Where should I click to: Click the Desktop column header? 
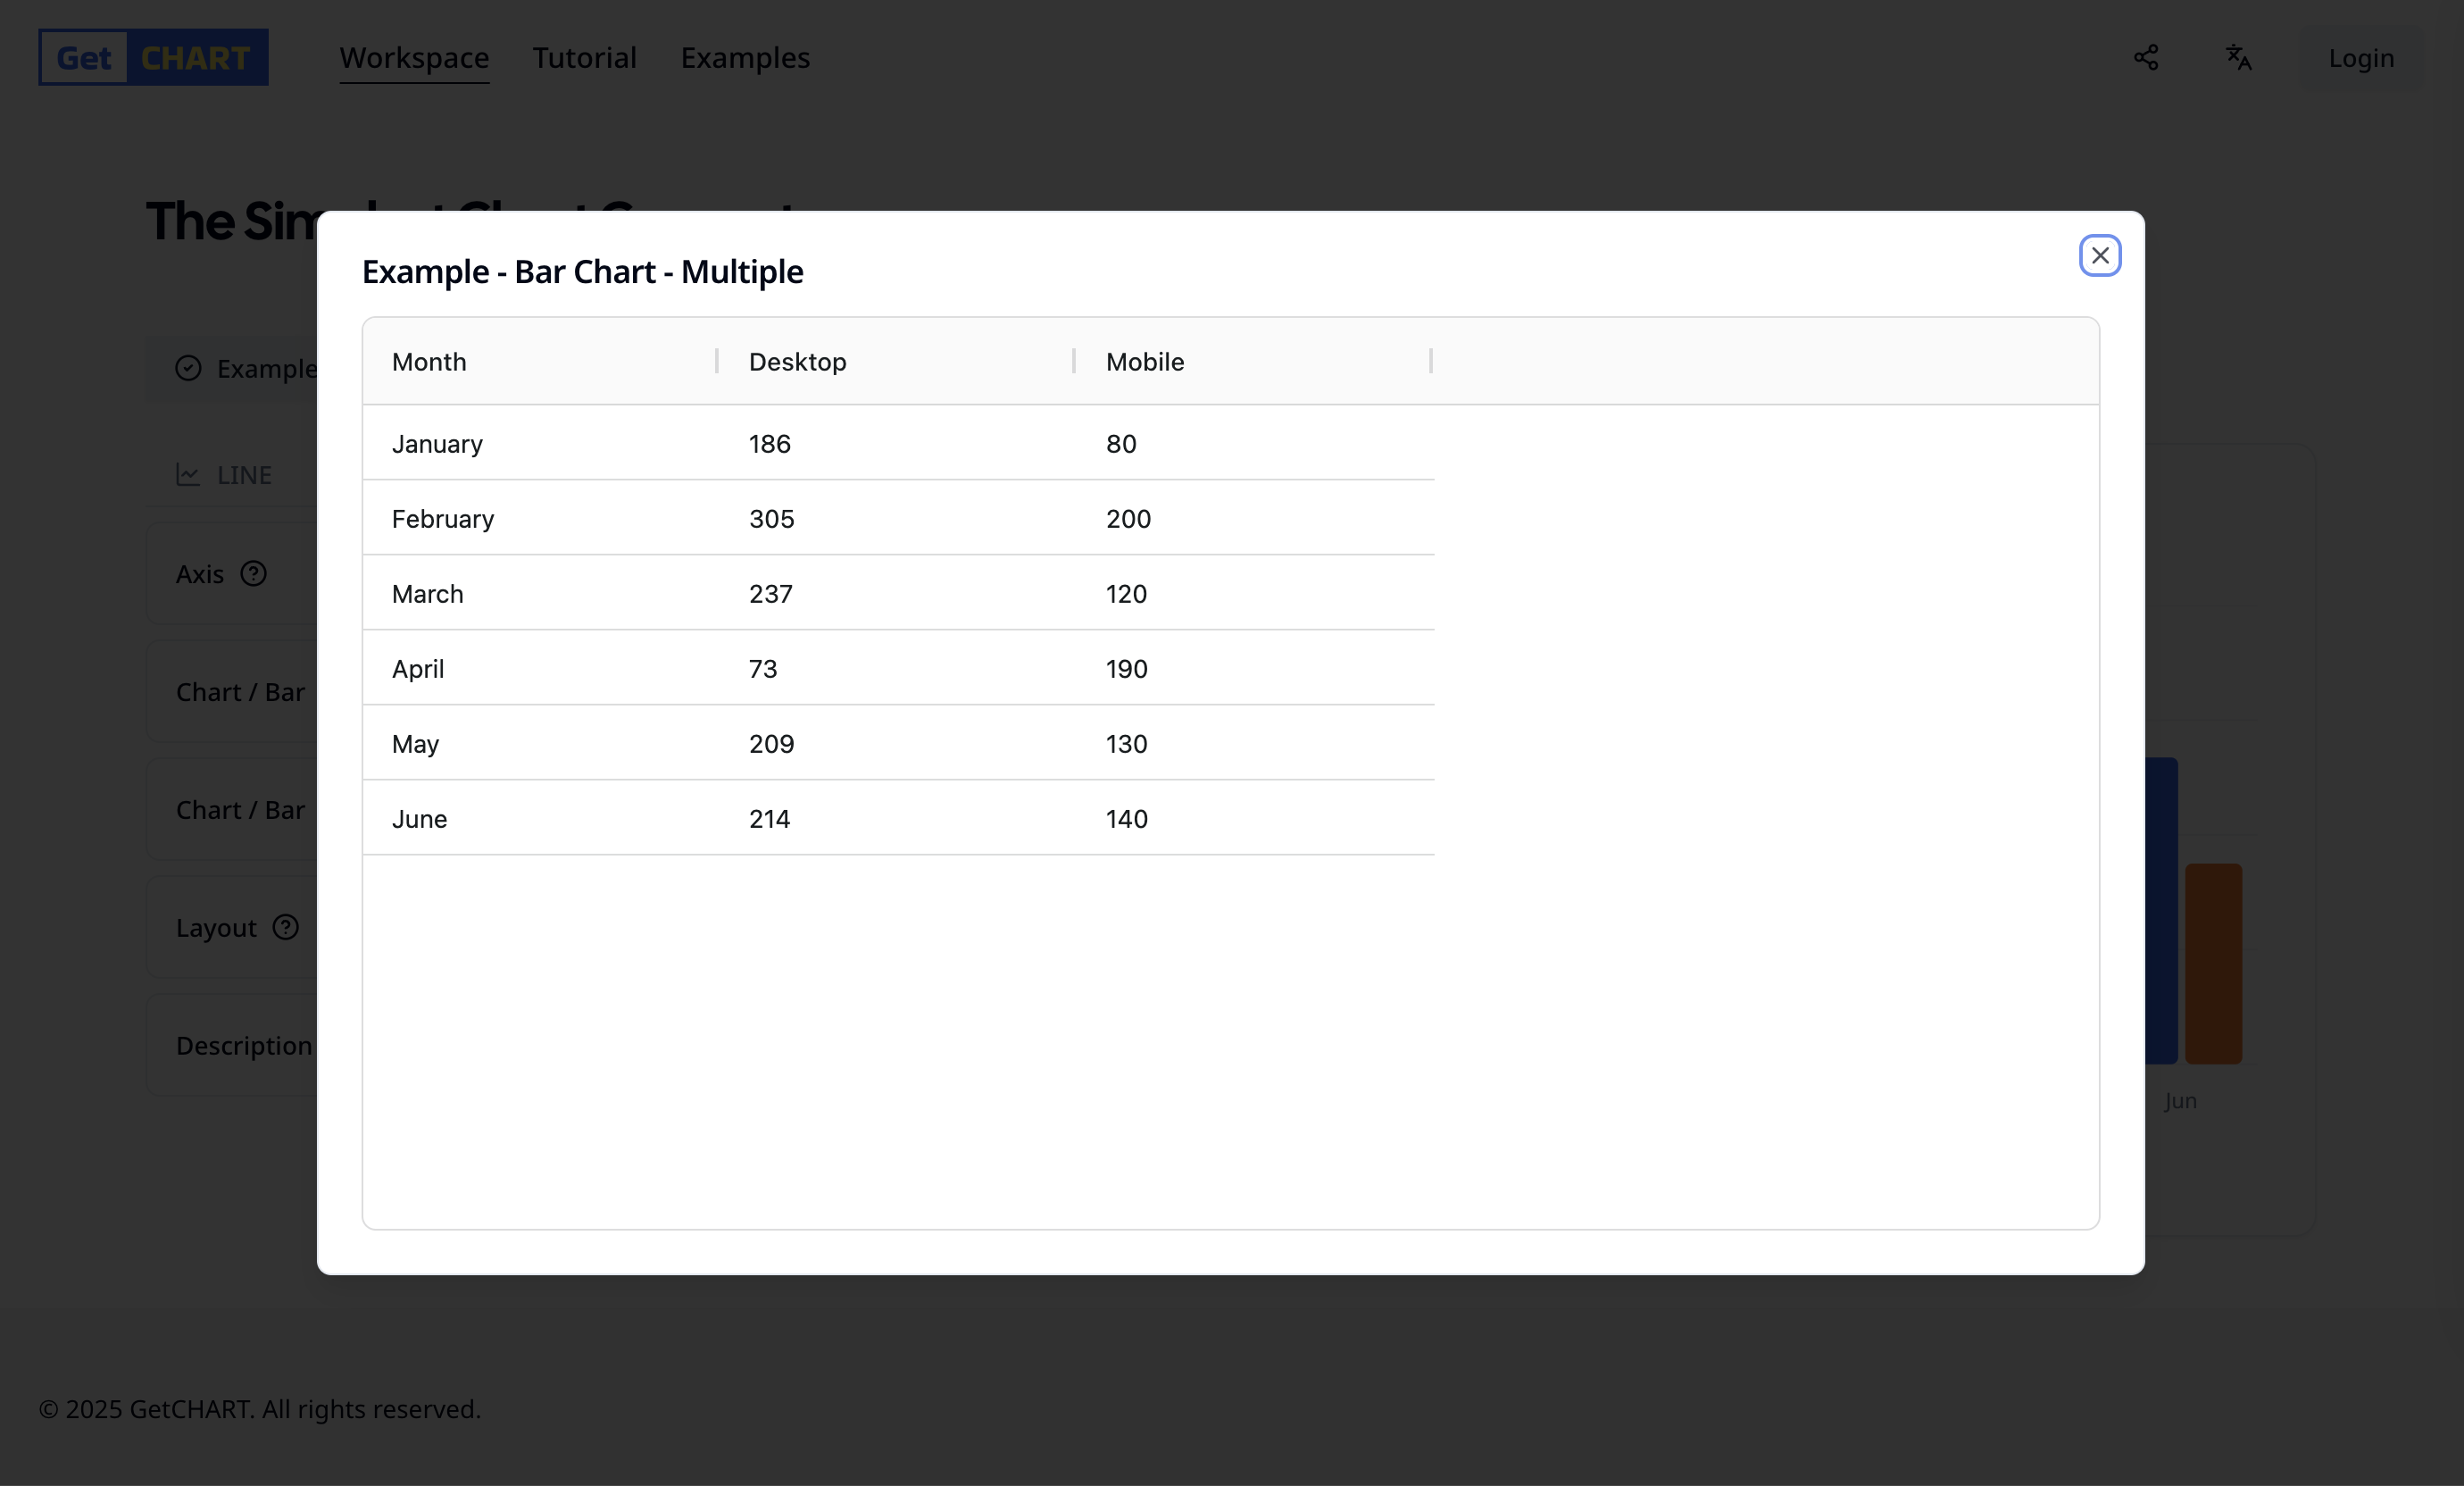click(896, 361)
